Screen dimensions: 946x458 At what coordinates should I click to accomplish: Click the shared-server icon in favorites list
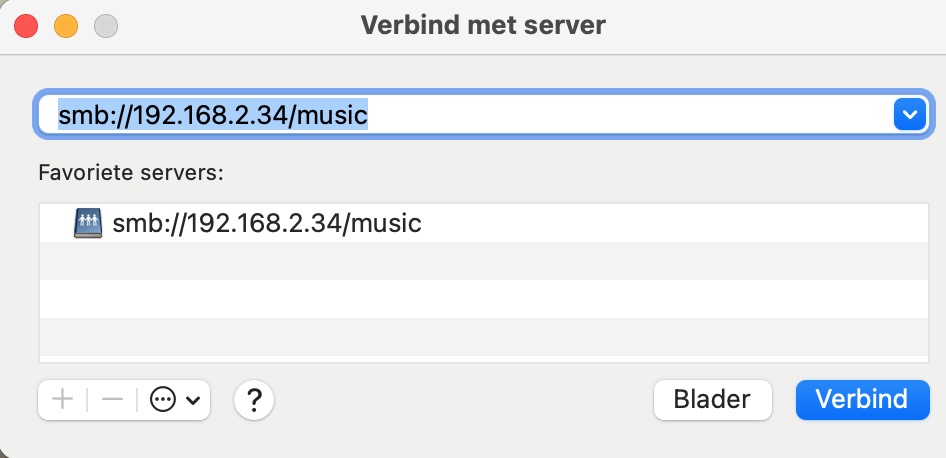(x=88, y=223)
